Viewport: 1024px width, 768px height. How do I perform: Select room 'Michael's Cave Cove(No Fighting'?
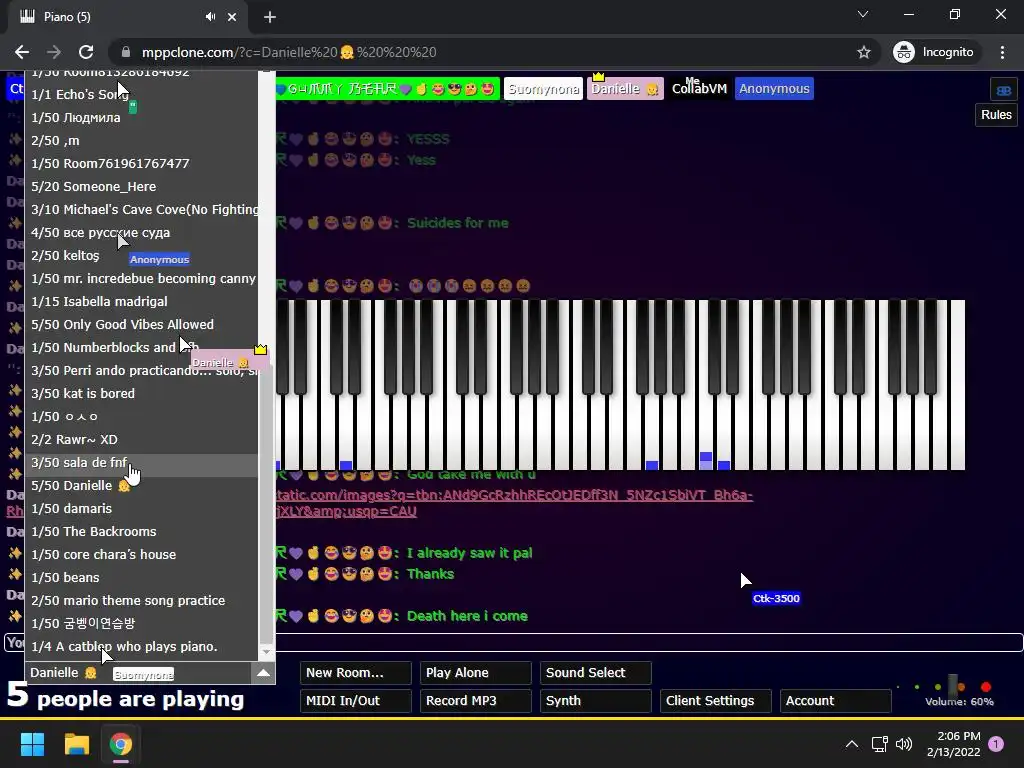point(142,210)
